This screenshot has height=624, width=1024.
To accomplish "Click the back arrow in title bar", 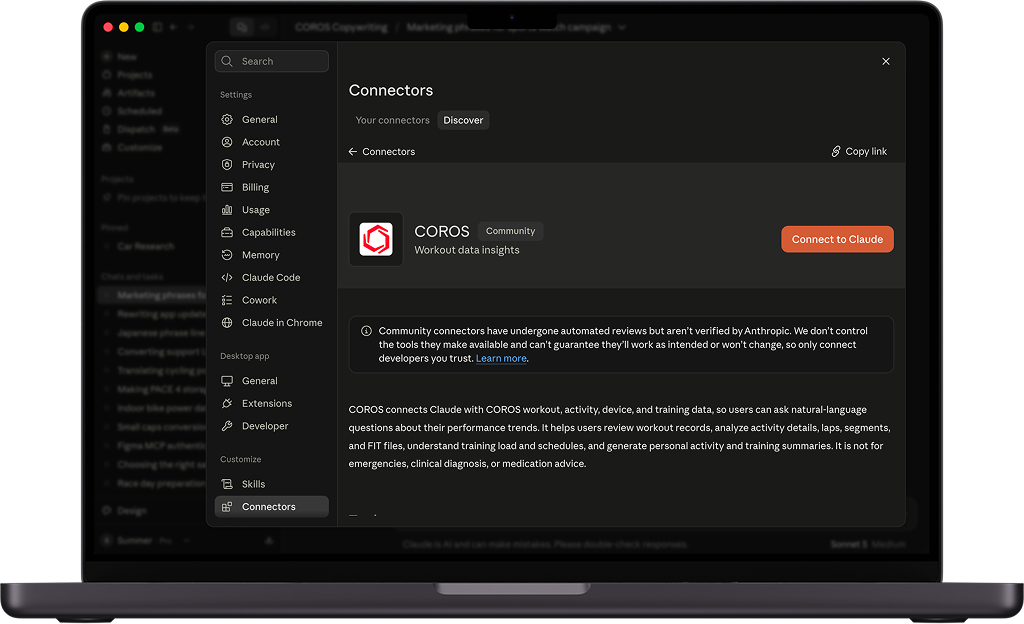I will pyautogui.click(x=174, y=27).
